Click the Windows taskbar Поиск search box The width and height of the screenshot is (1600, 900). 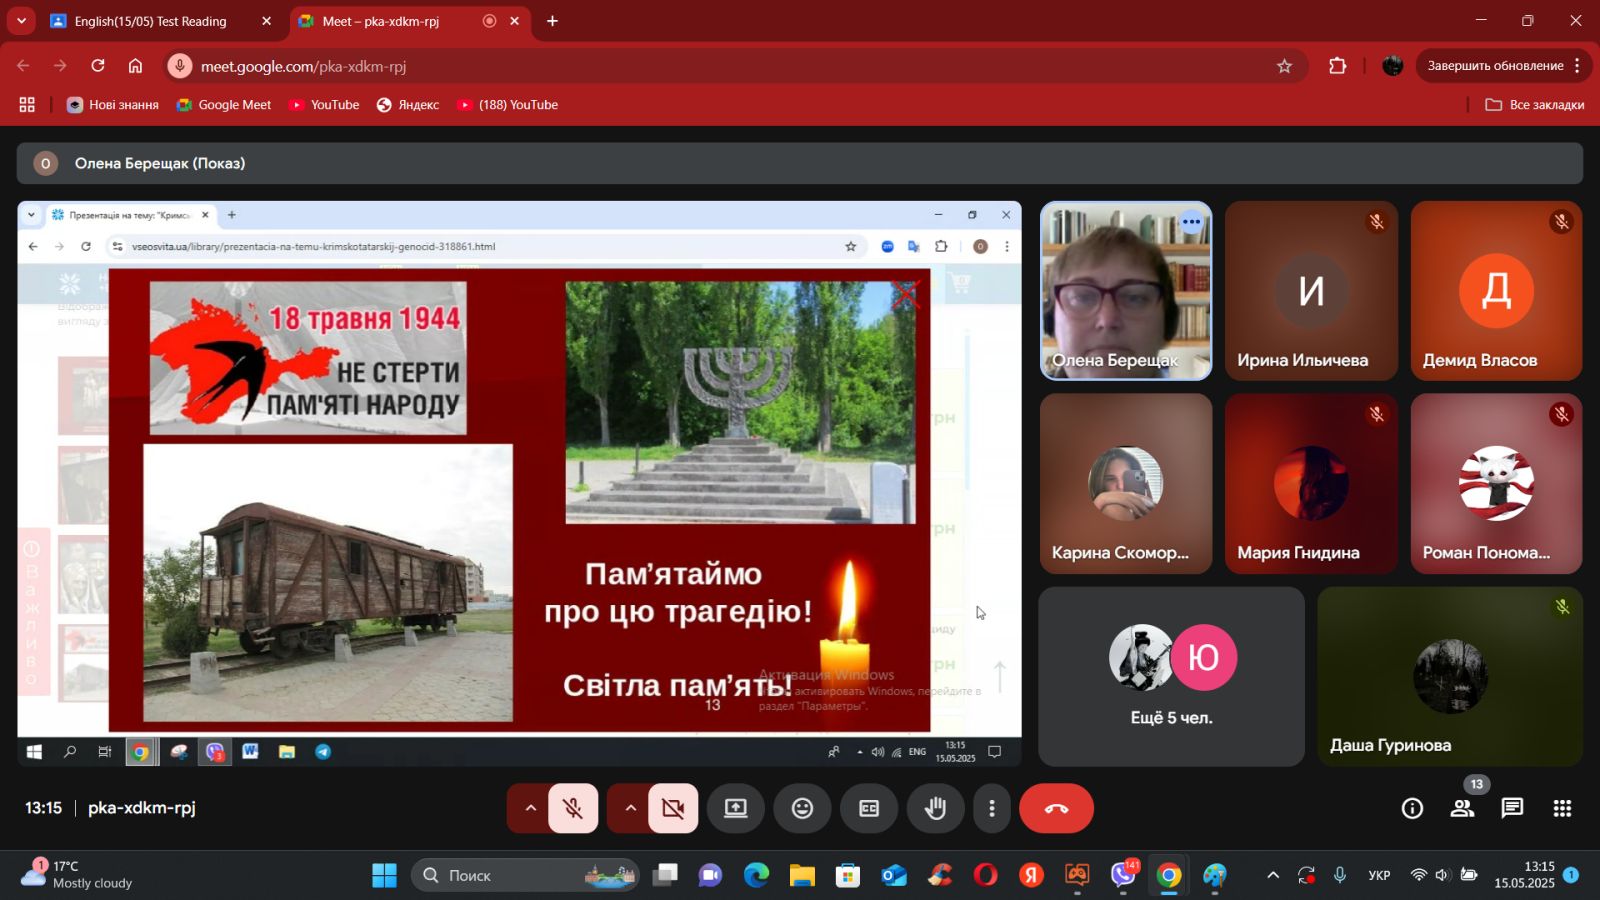pos(525,875)
